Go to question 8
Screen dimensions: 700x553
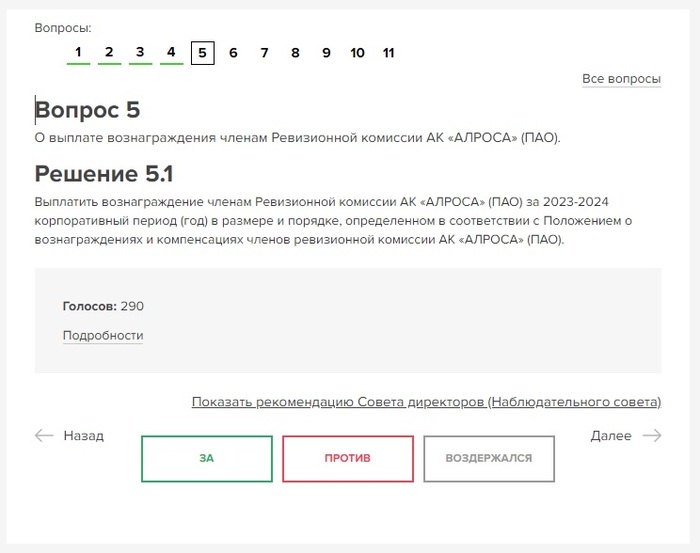tap(295, 53)
